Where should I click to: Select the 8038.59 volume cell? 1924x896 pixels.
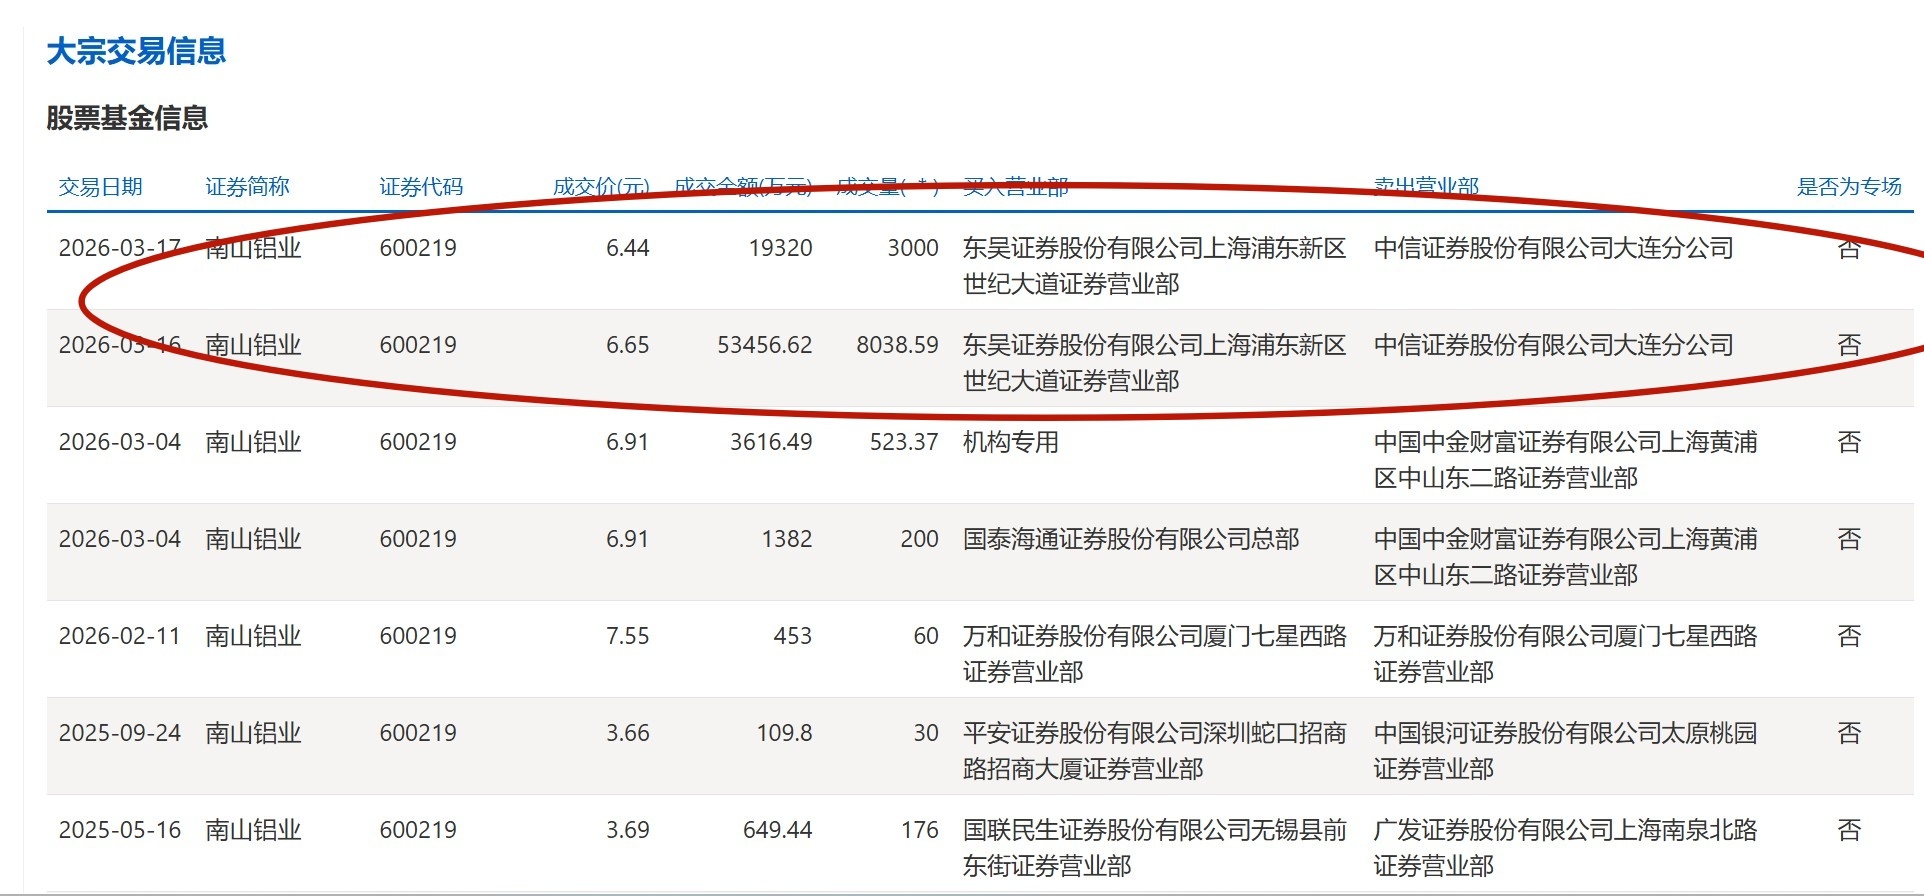pyautogui.click(x=897, y=345)
